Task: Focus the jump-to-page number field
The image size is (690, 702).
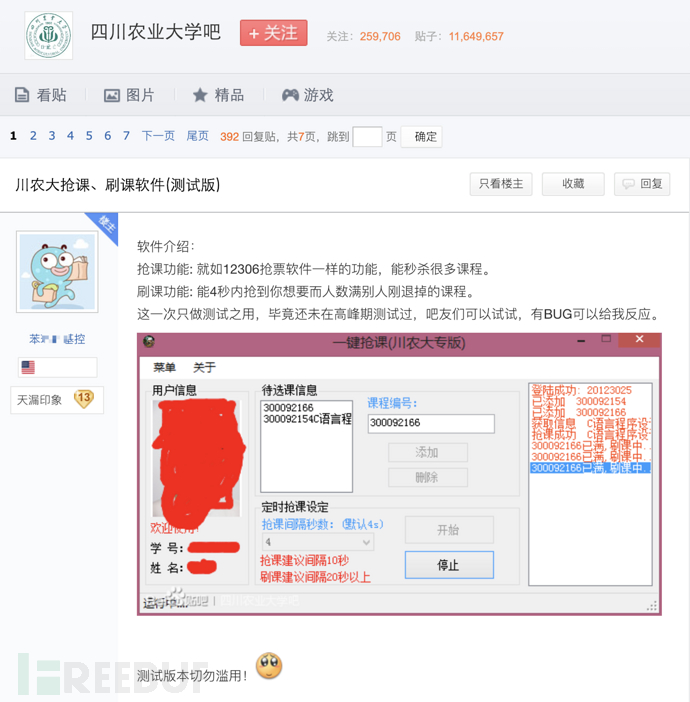Action: pyautogui.click(x=367, y=137)
